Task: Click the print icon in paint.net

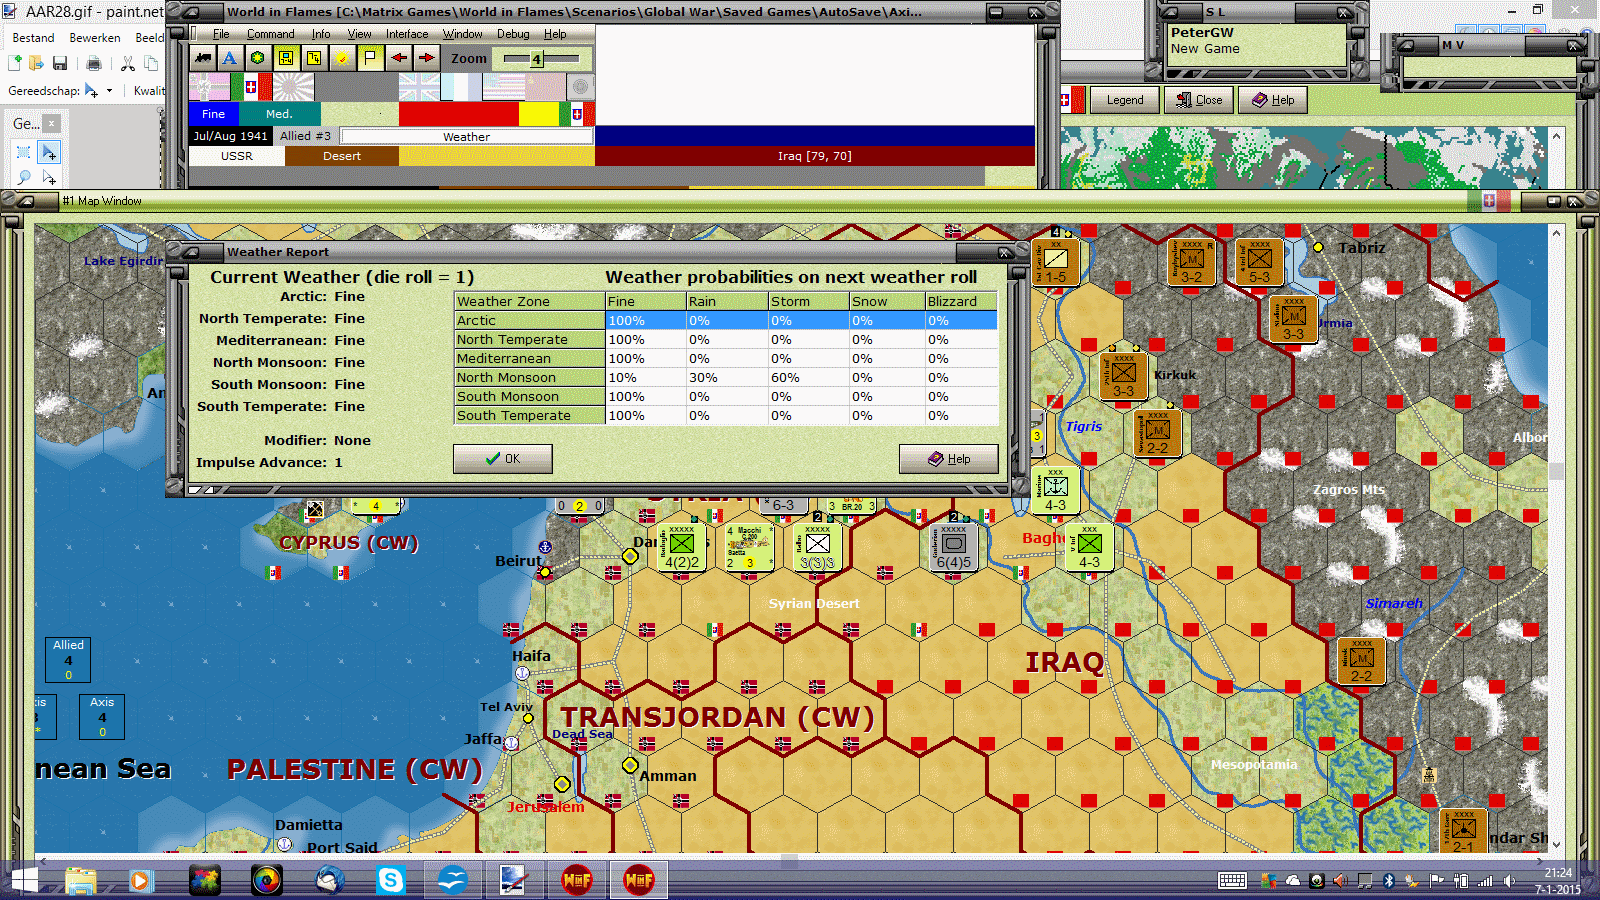Action: pos(94,64)
